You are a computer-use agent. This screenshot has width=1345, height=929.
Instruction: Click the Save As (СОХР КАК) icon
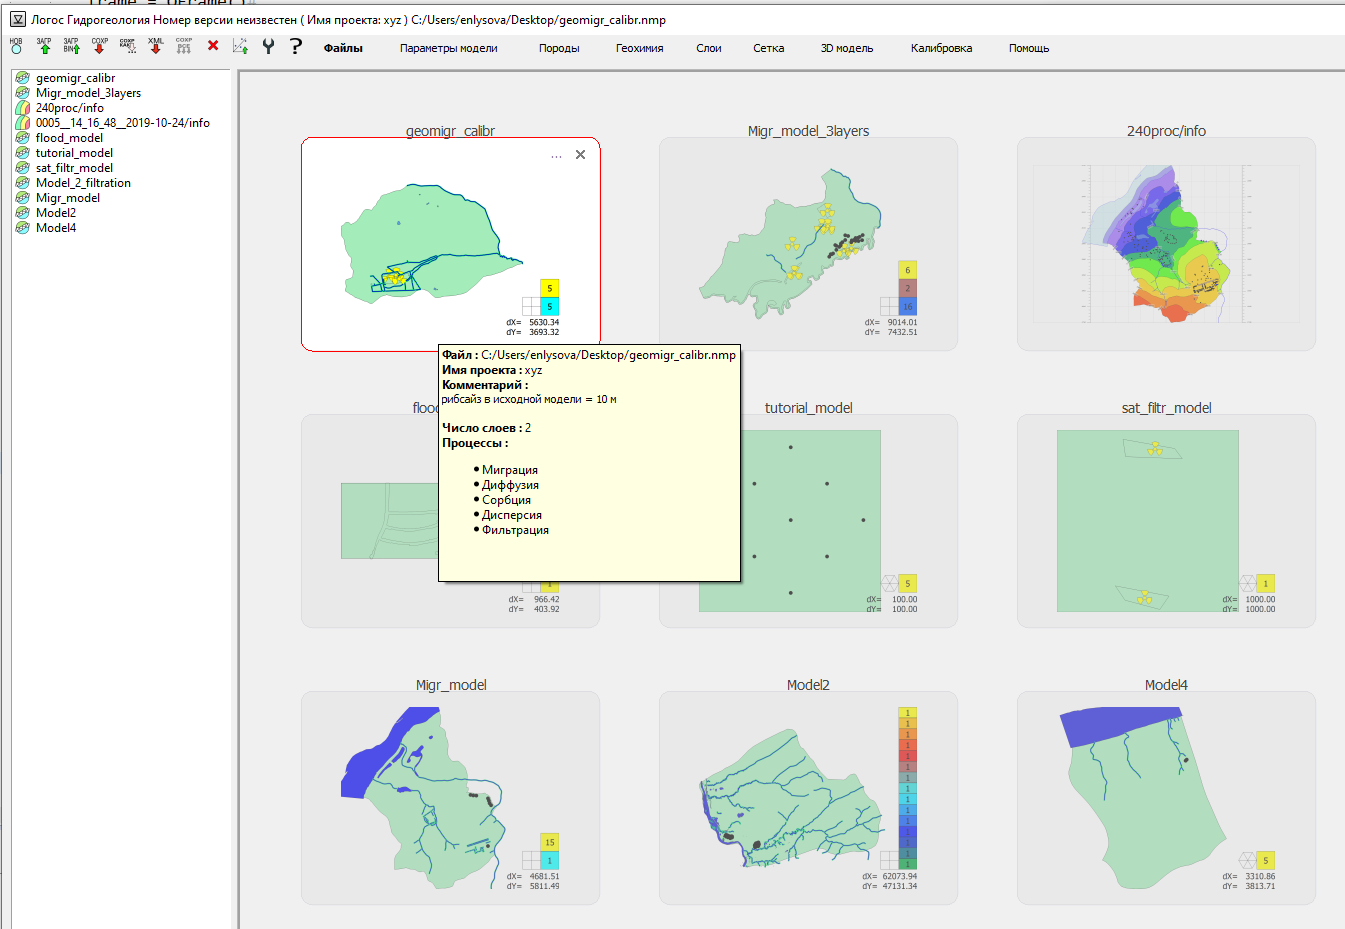click(x=127, y=46)
